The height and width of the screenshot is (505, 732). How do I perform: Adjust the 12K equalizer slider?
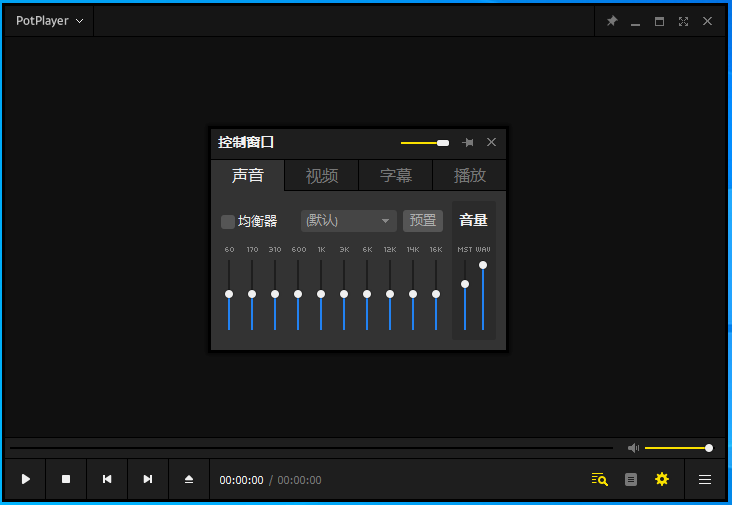[390, 295]
